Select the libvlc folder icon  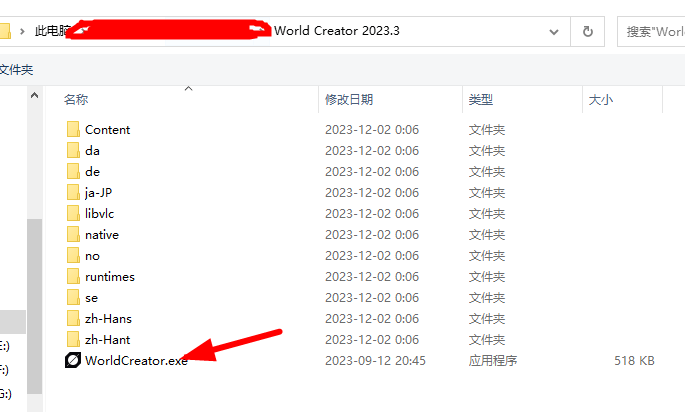[x=73, y=214]
